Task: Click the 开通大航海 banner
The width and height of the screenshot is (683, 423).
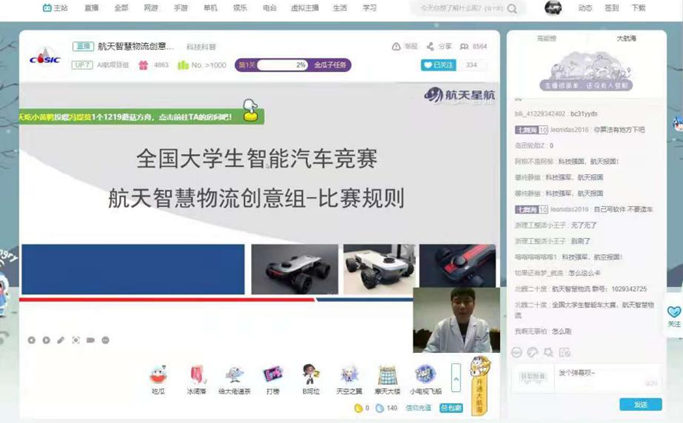Action: click(479, 386)
